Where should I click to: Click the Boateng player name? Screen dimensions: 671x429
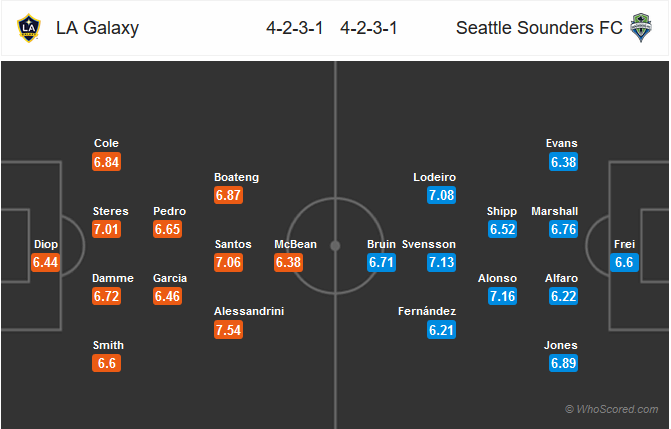coord(236,177)
